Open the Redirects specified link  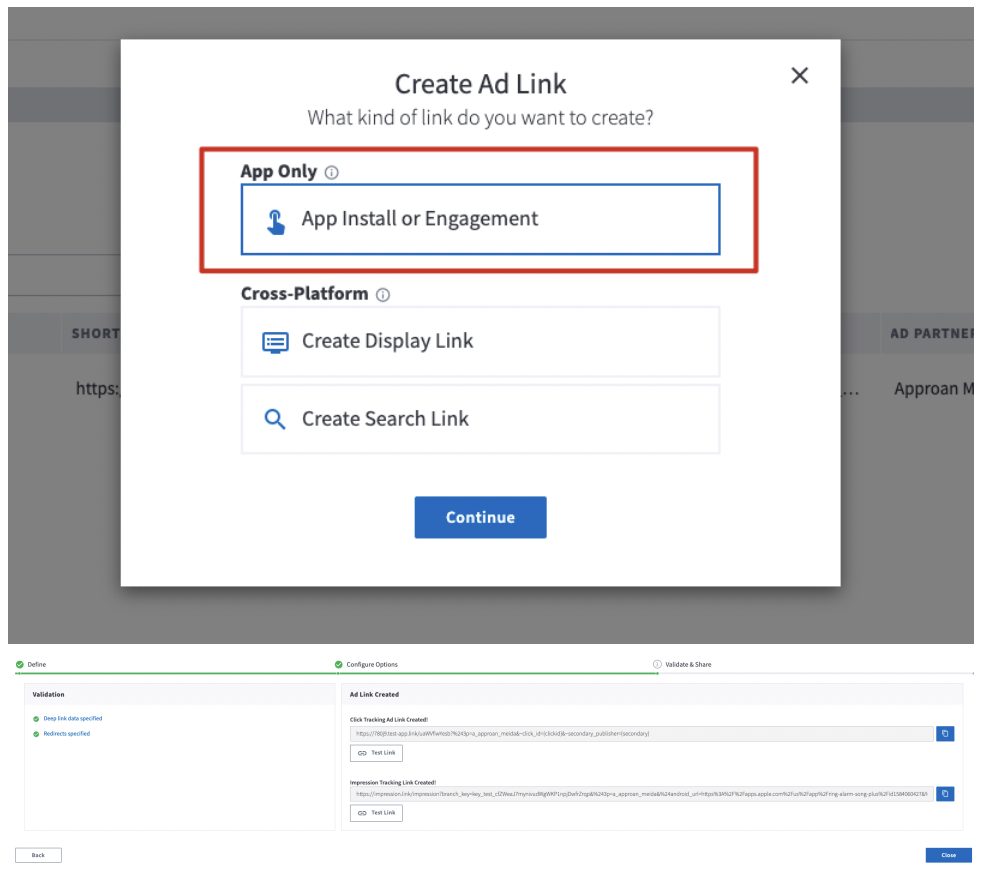click(66, 734)
